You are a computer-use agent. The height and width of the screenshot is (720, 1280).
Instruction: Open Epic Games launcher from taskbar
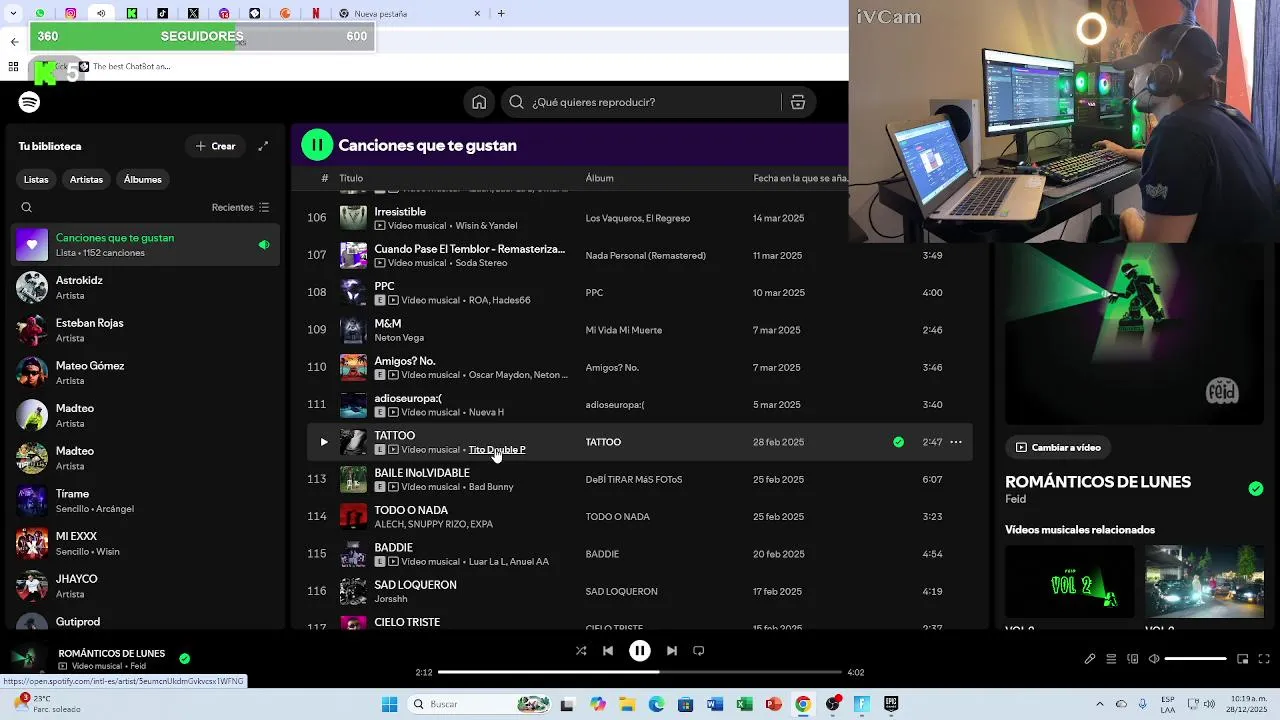tap(891, 705)
